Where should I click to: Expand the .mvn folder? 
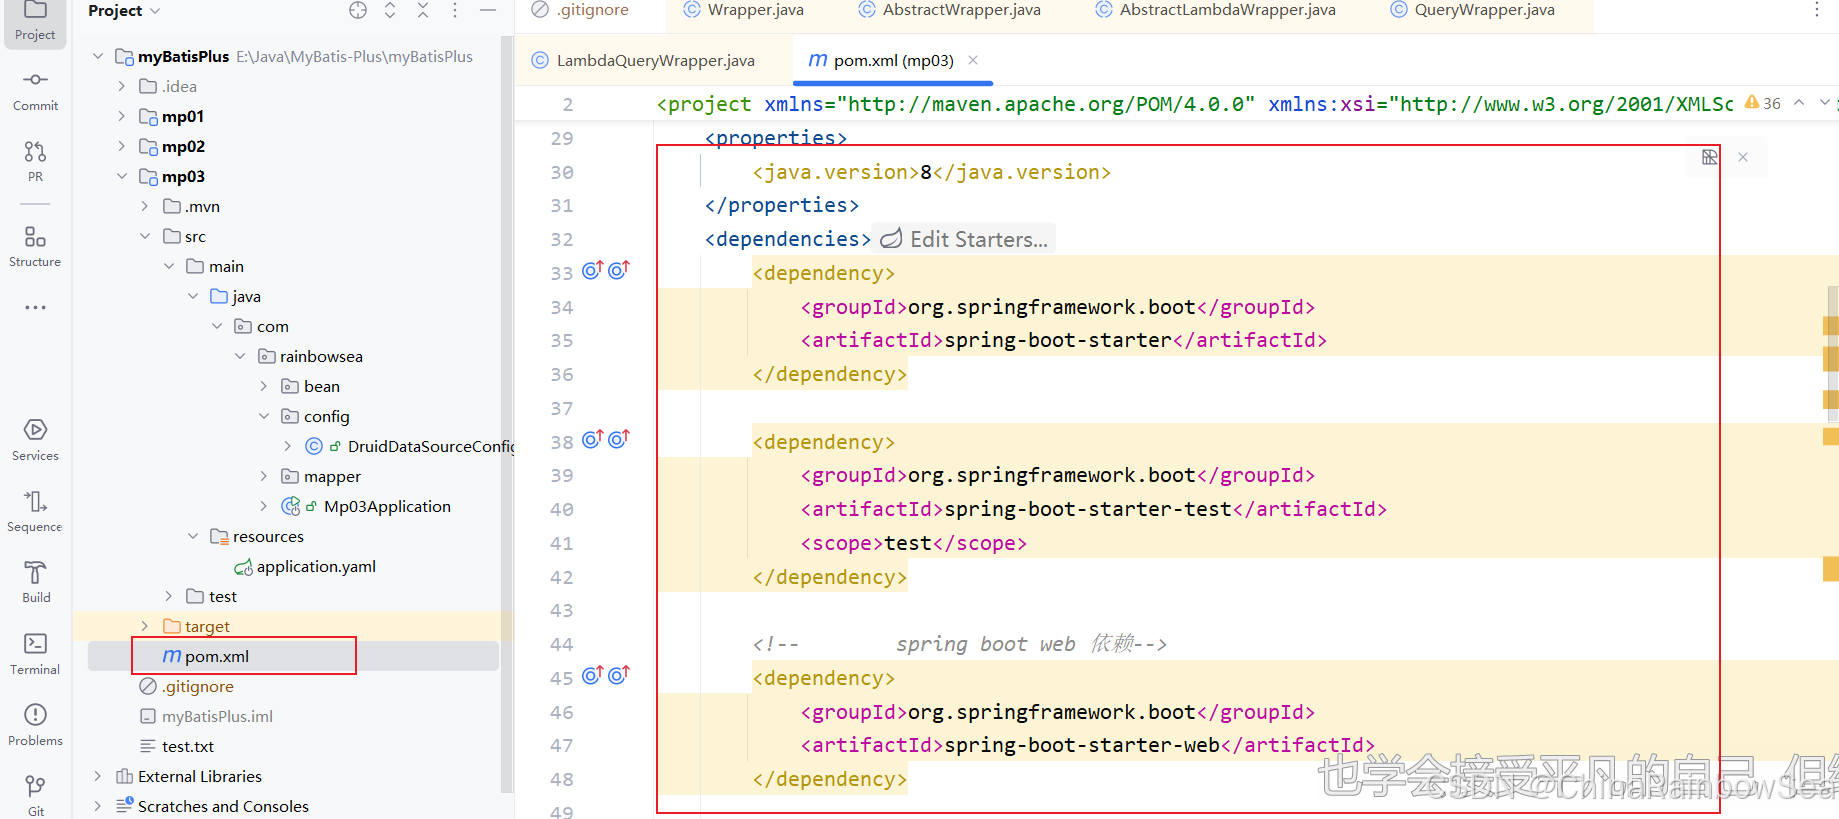click(x=145, y=206)
